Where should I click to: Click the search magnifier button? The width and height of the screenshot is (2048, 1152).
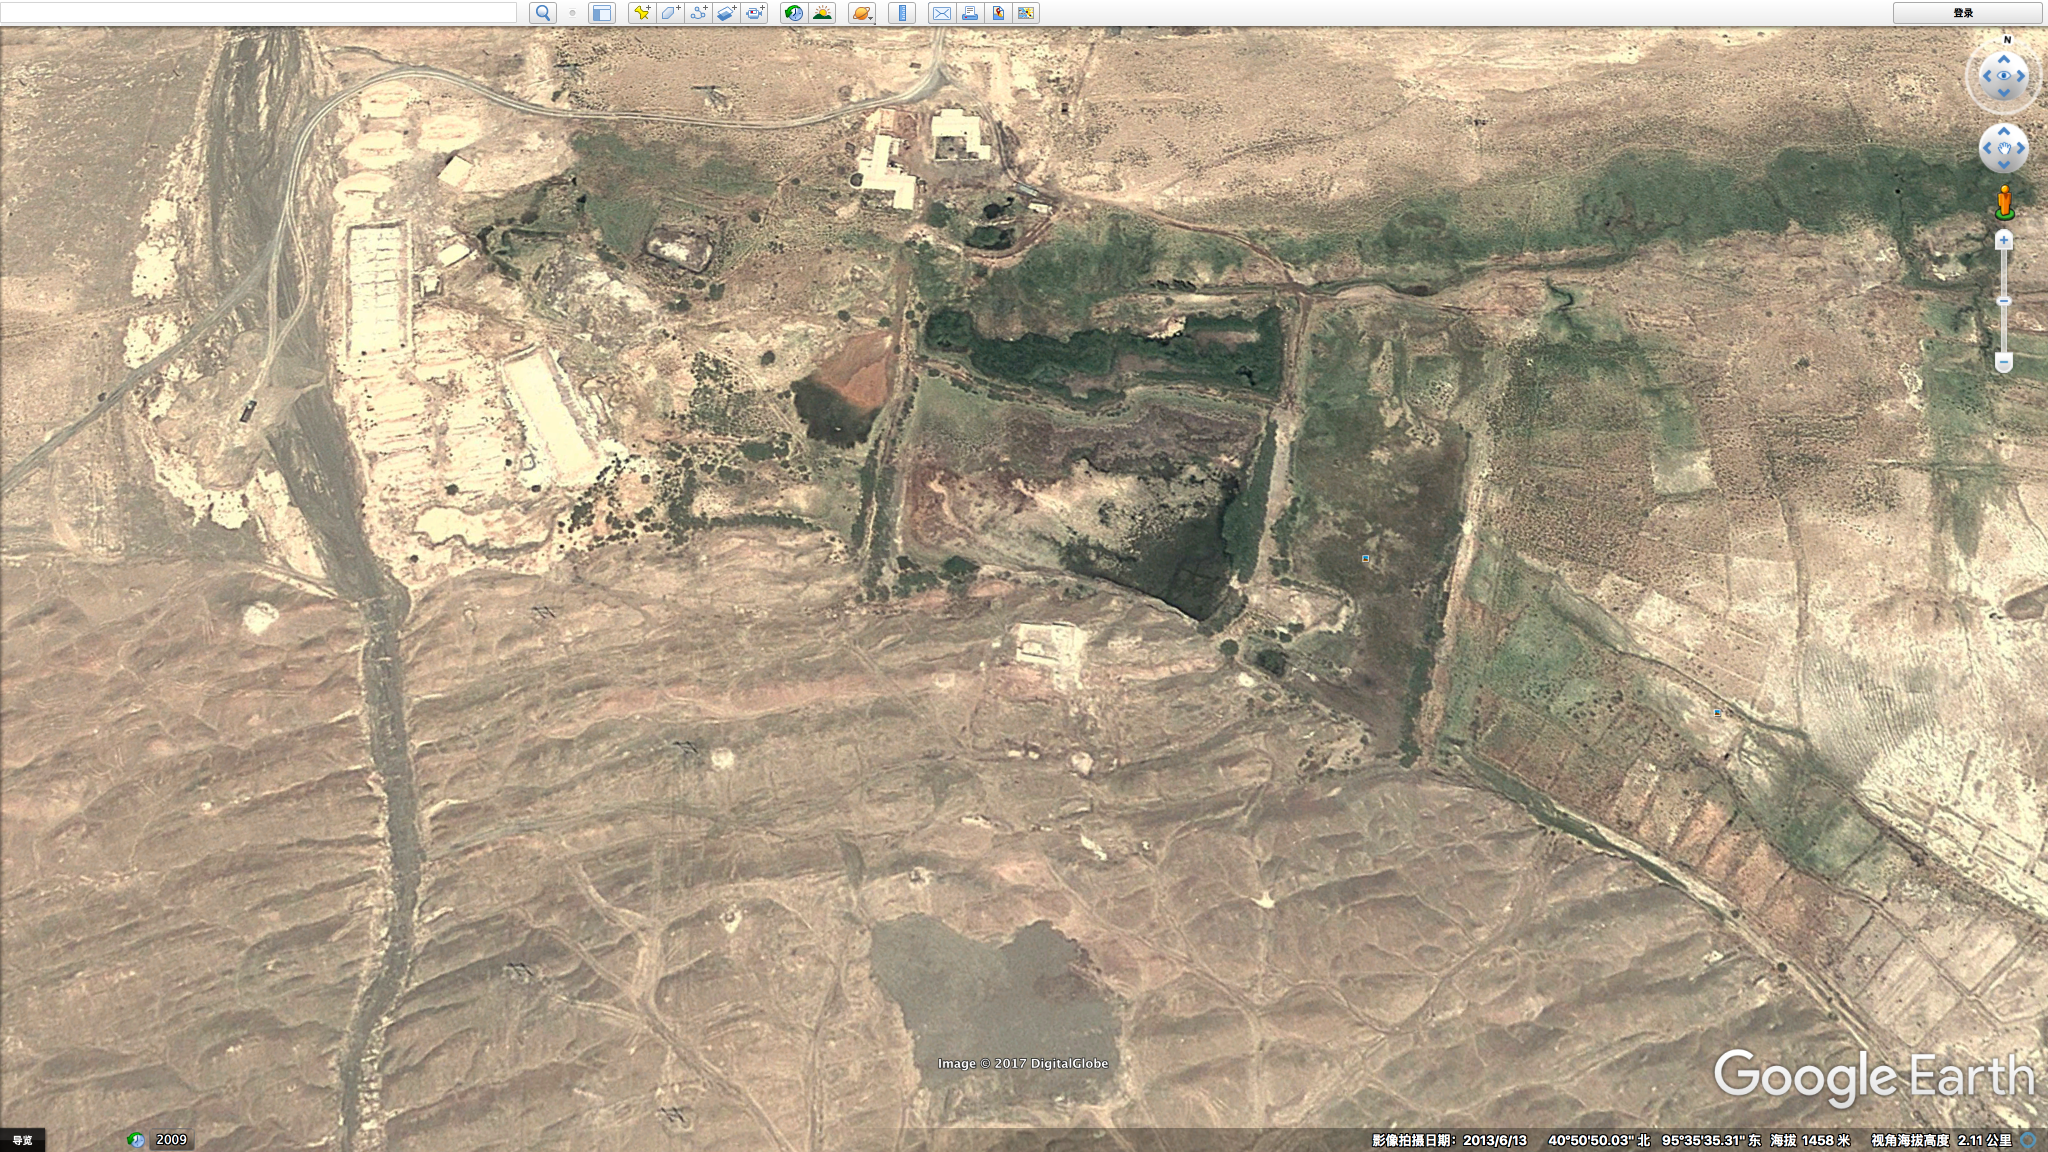pos(543,13)
